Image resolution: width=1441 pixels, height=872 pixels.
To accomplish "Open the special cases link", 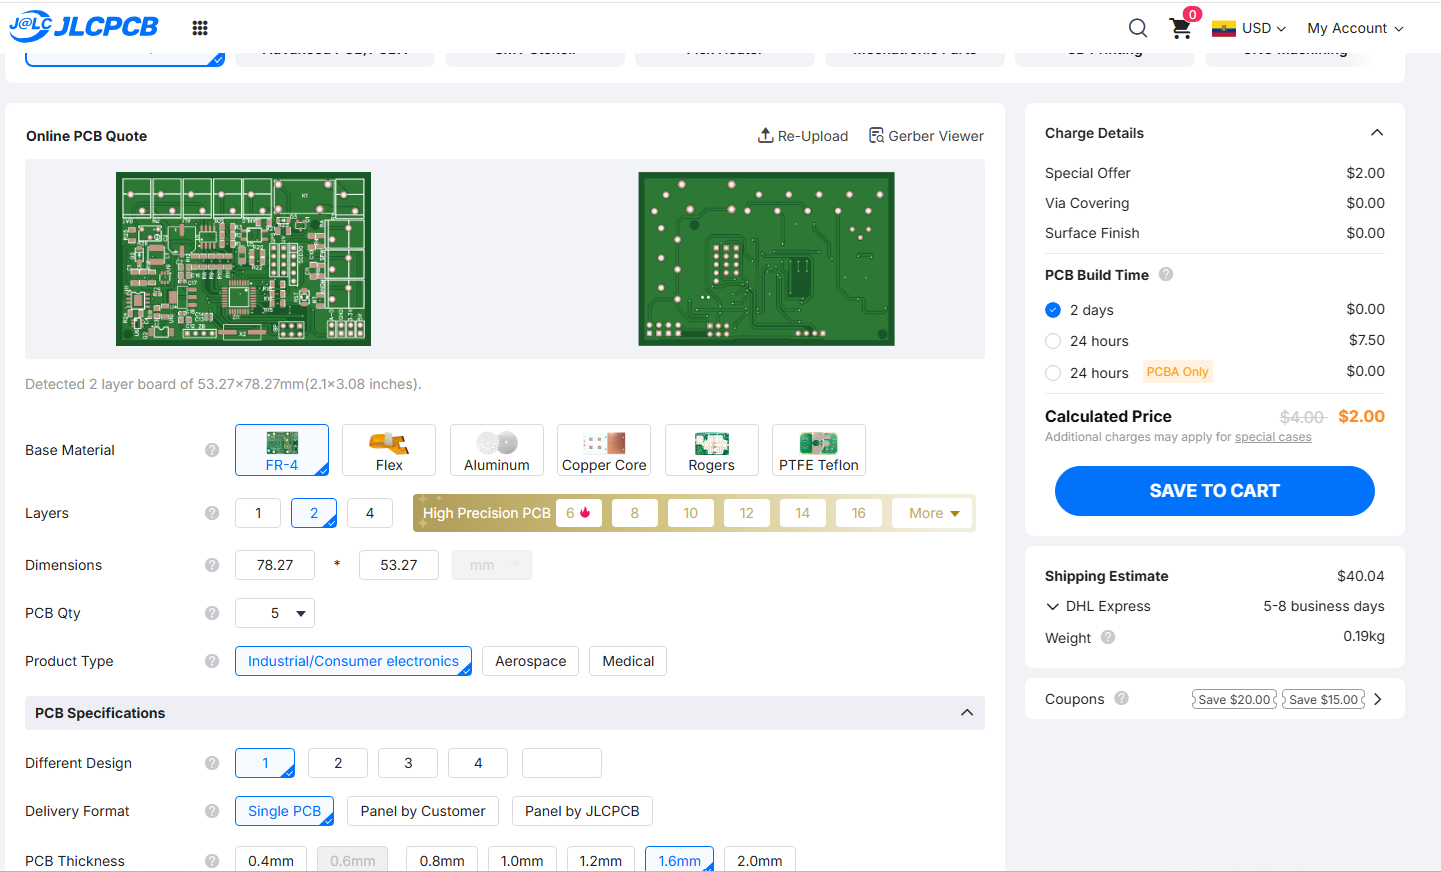I will [x=1273, y=437].
